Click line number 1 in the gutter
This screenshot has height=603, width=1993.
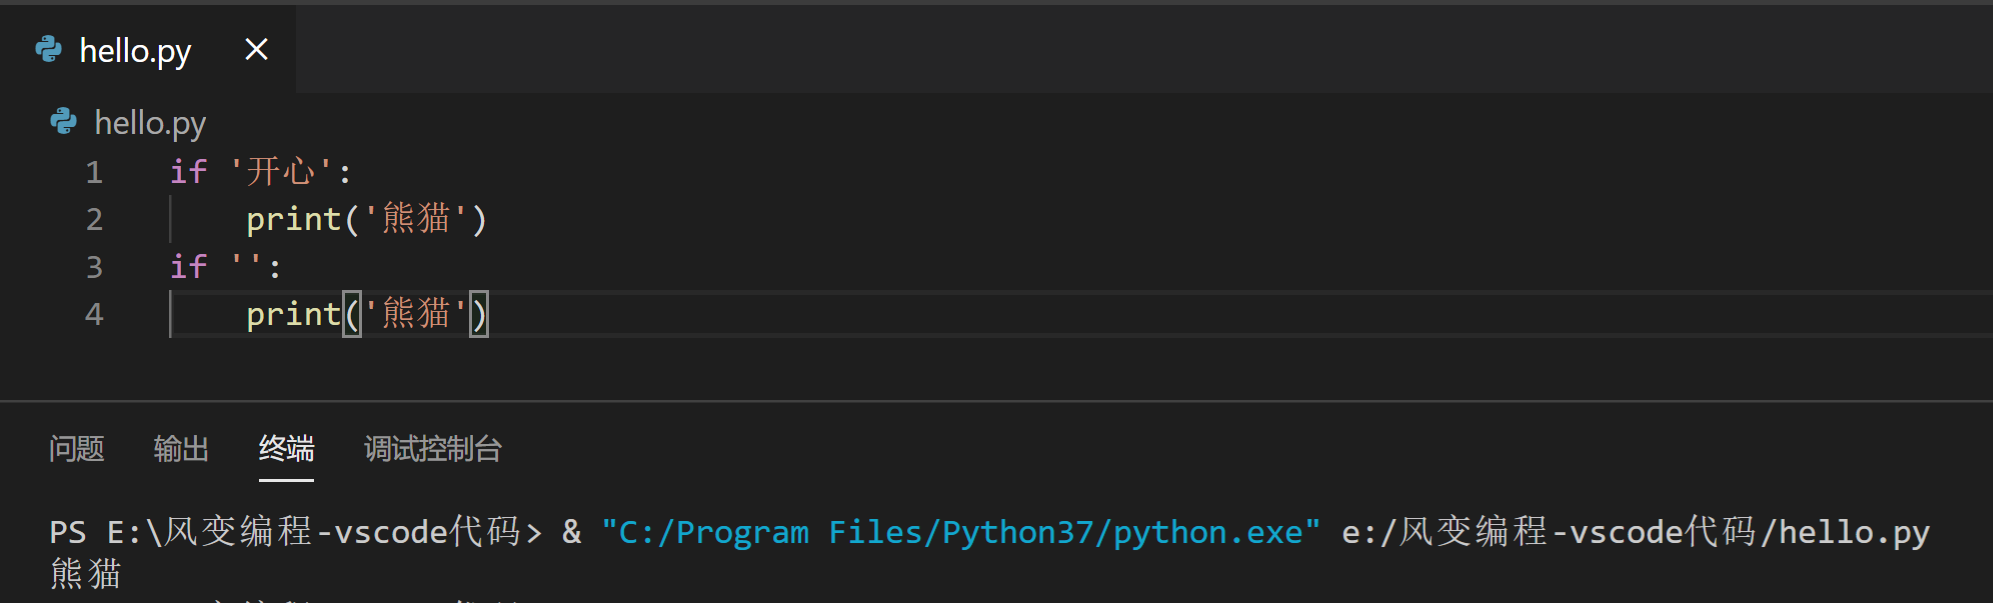94,172
